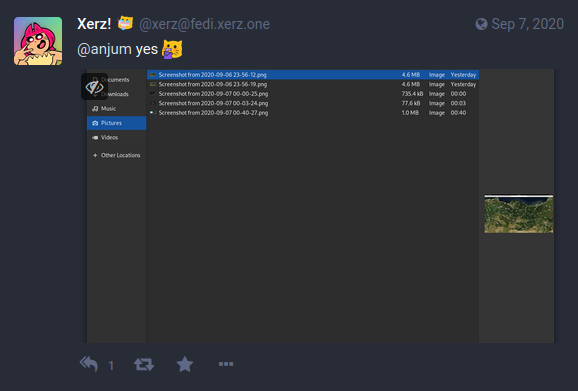Select Screenshot from 2020-09-07 00-40-27.png

point(313,113)
